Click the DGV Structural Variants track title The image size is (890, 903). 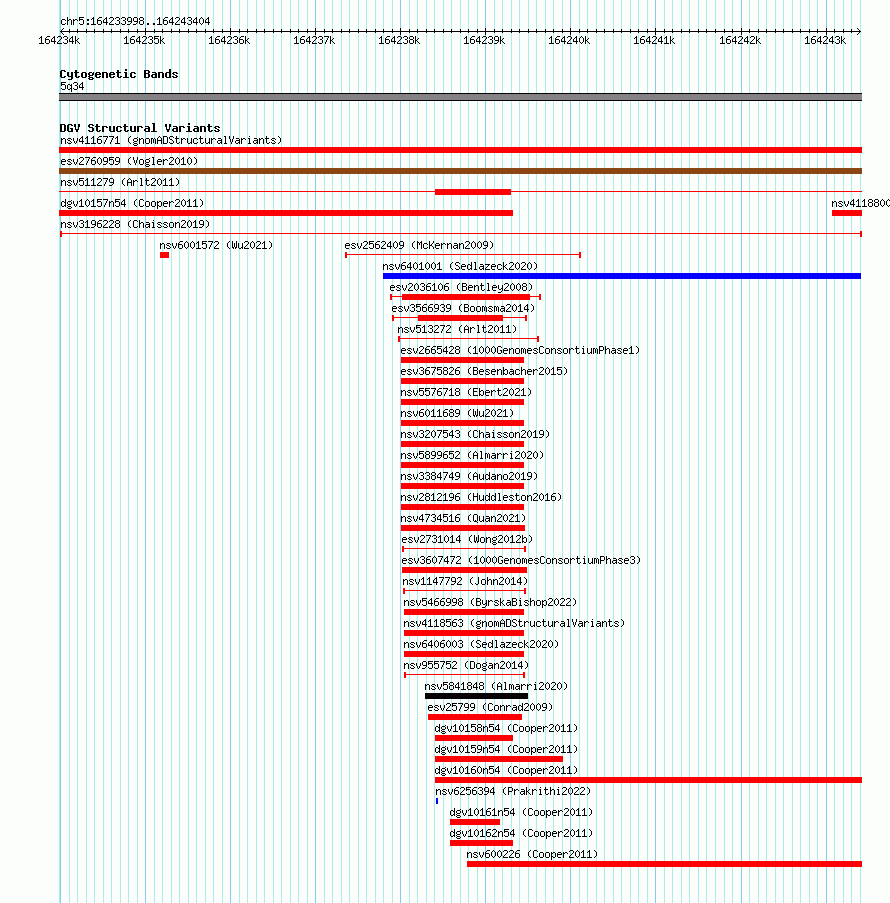[x=140, y=128]
